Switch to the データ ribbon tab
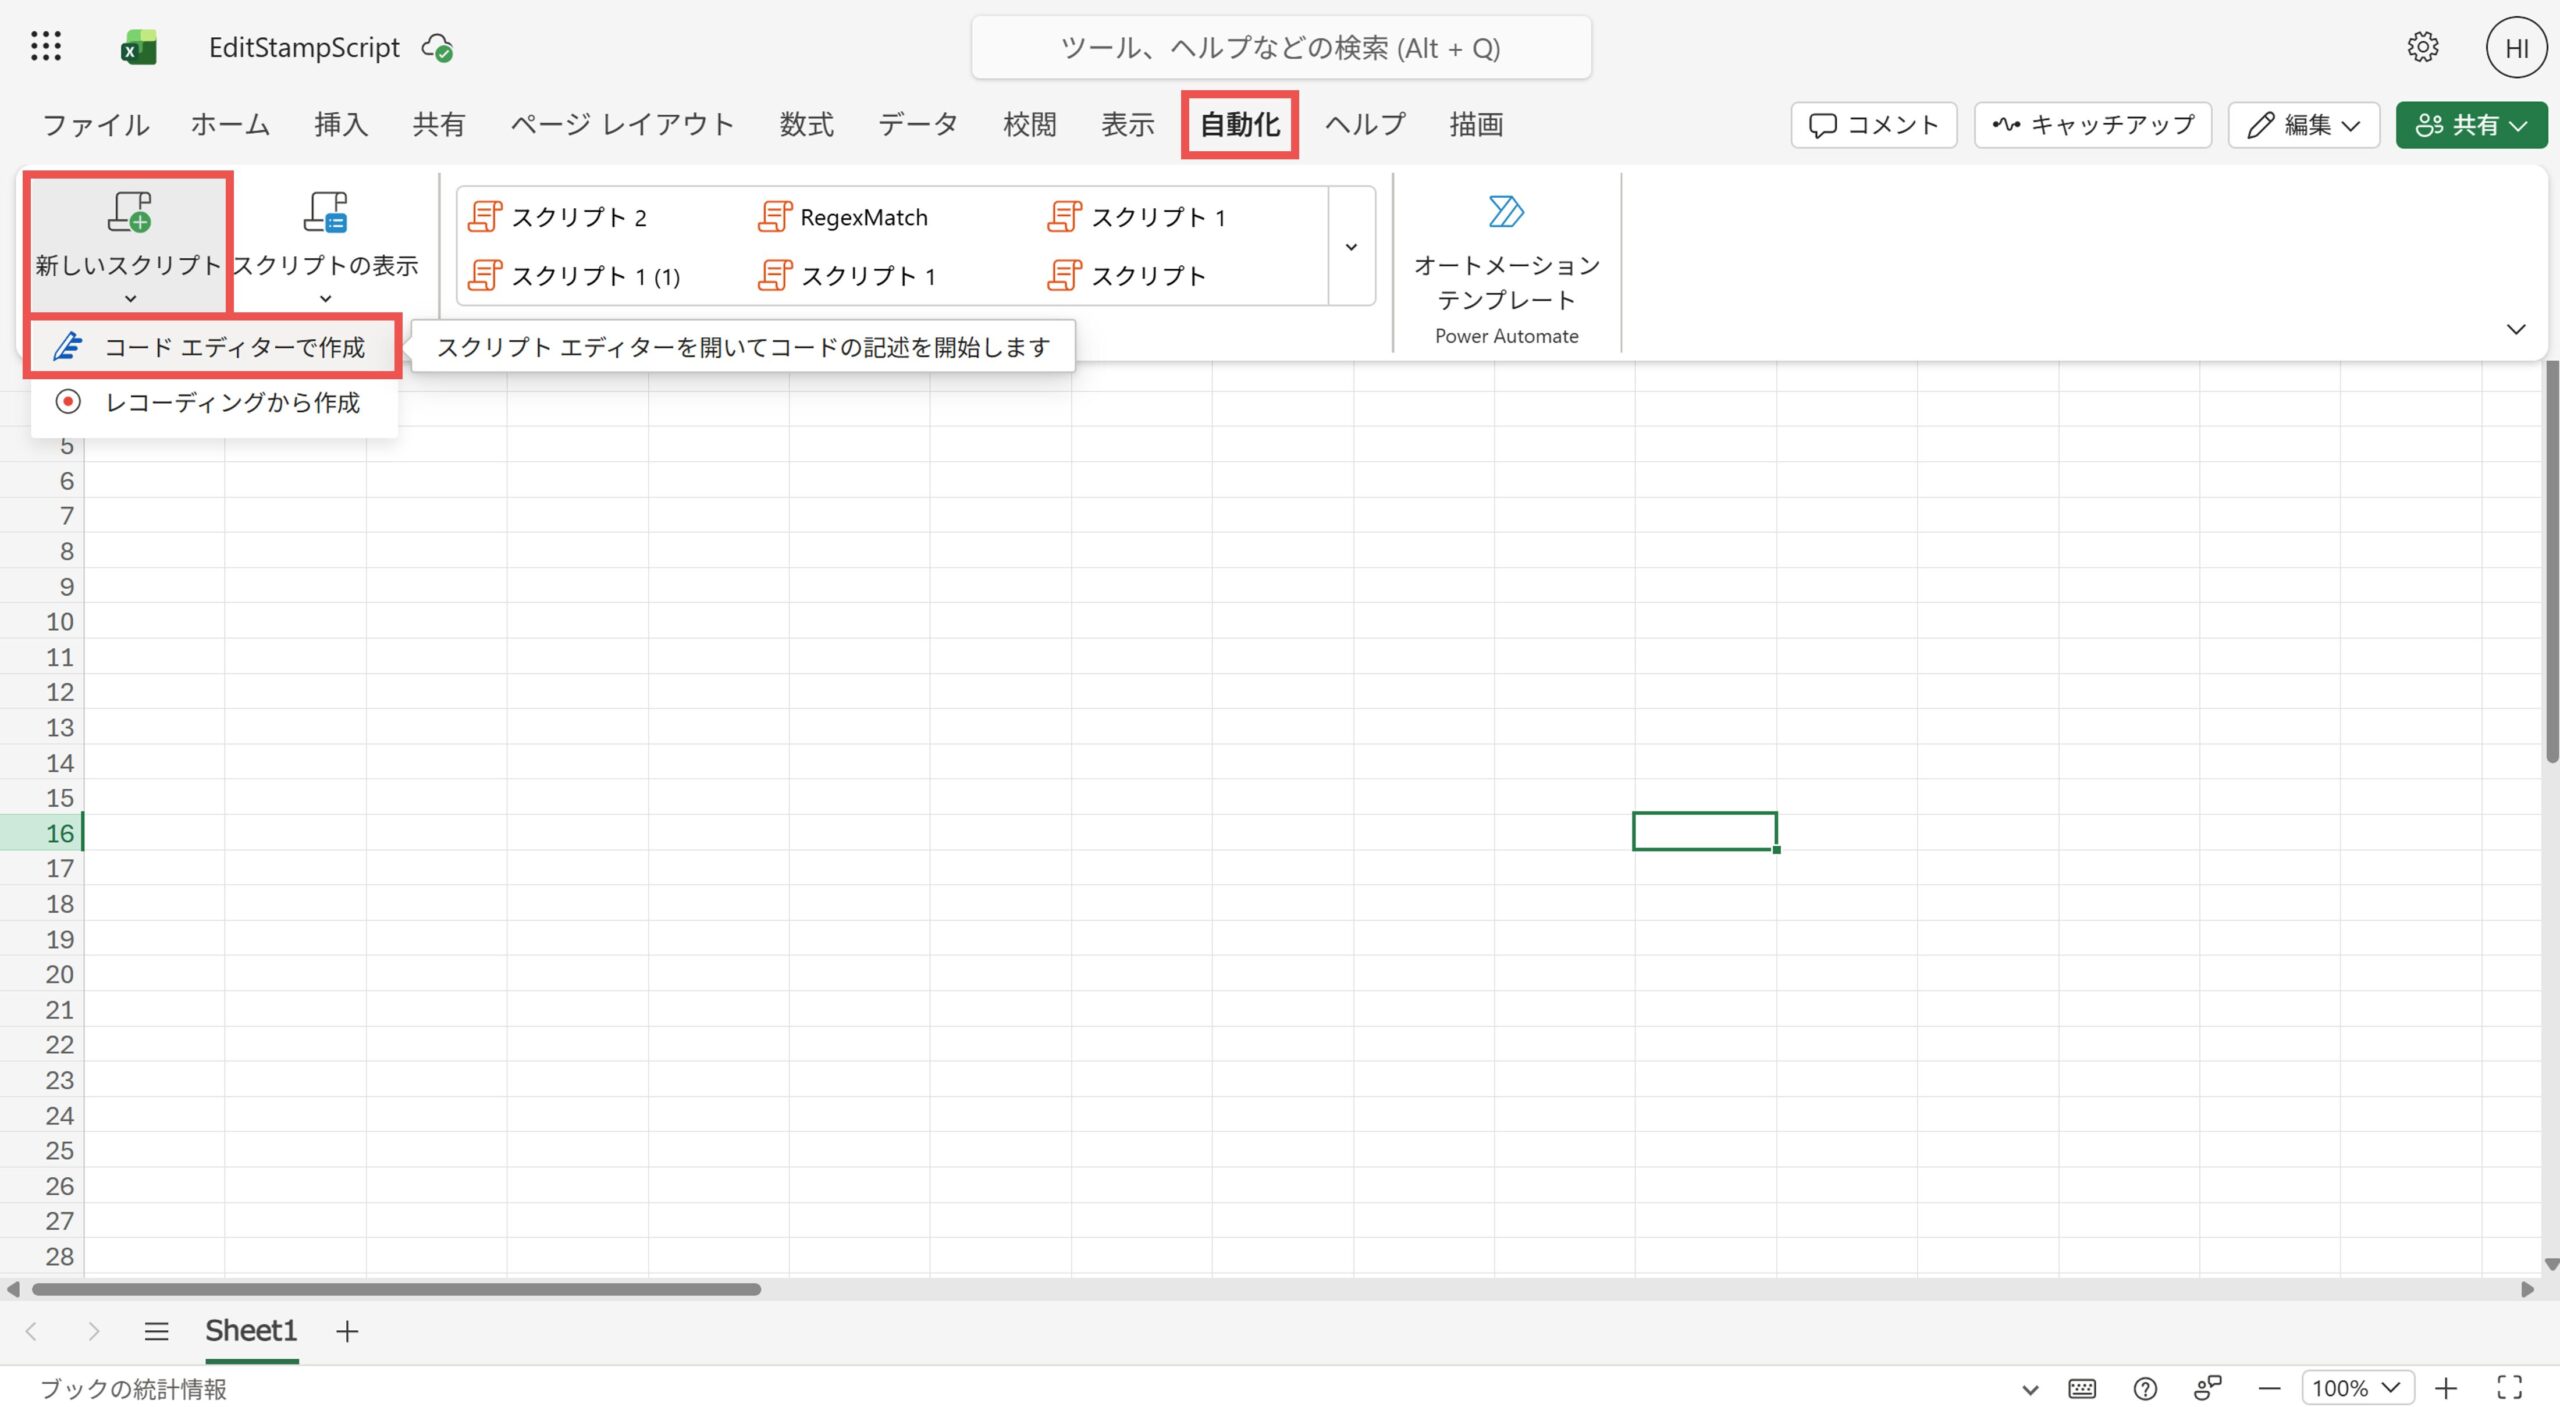Screen dimensions: 2560x1407 coord(917,124)
